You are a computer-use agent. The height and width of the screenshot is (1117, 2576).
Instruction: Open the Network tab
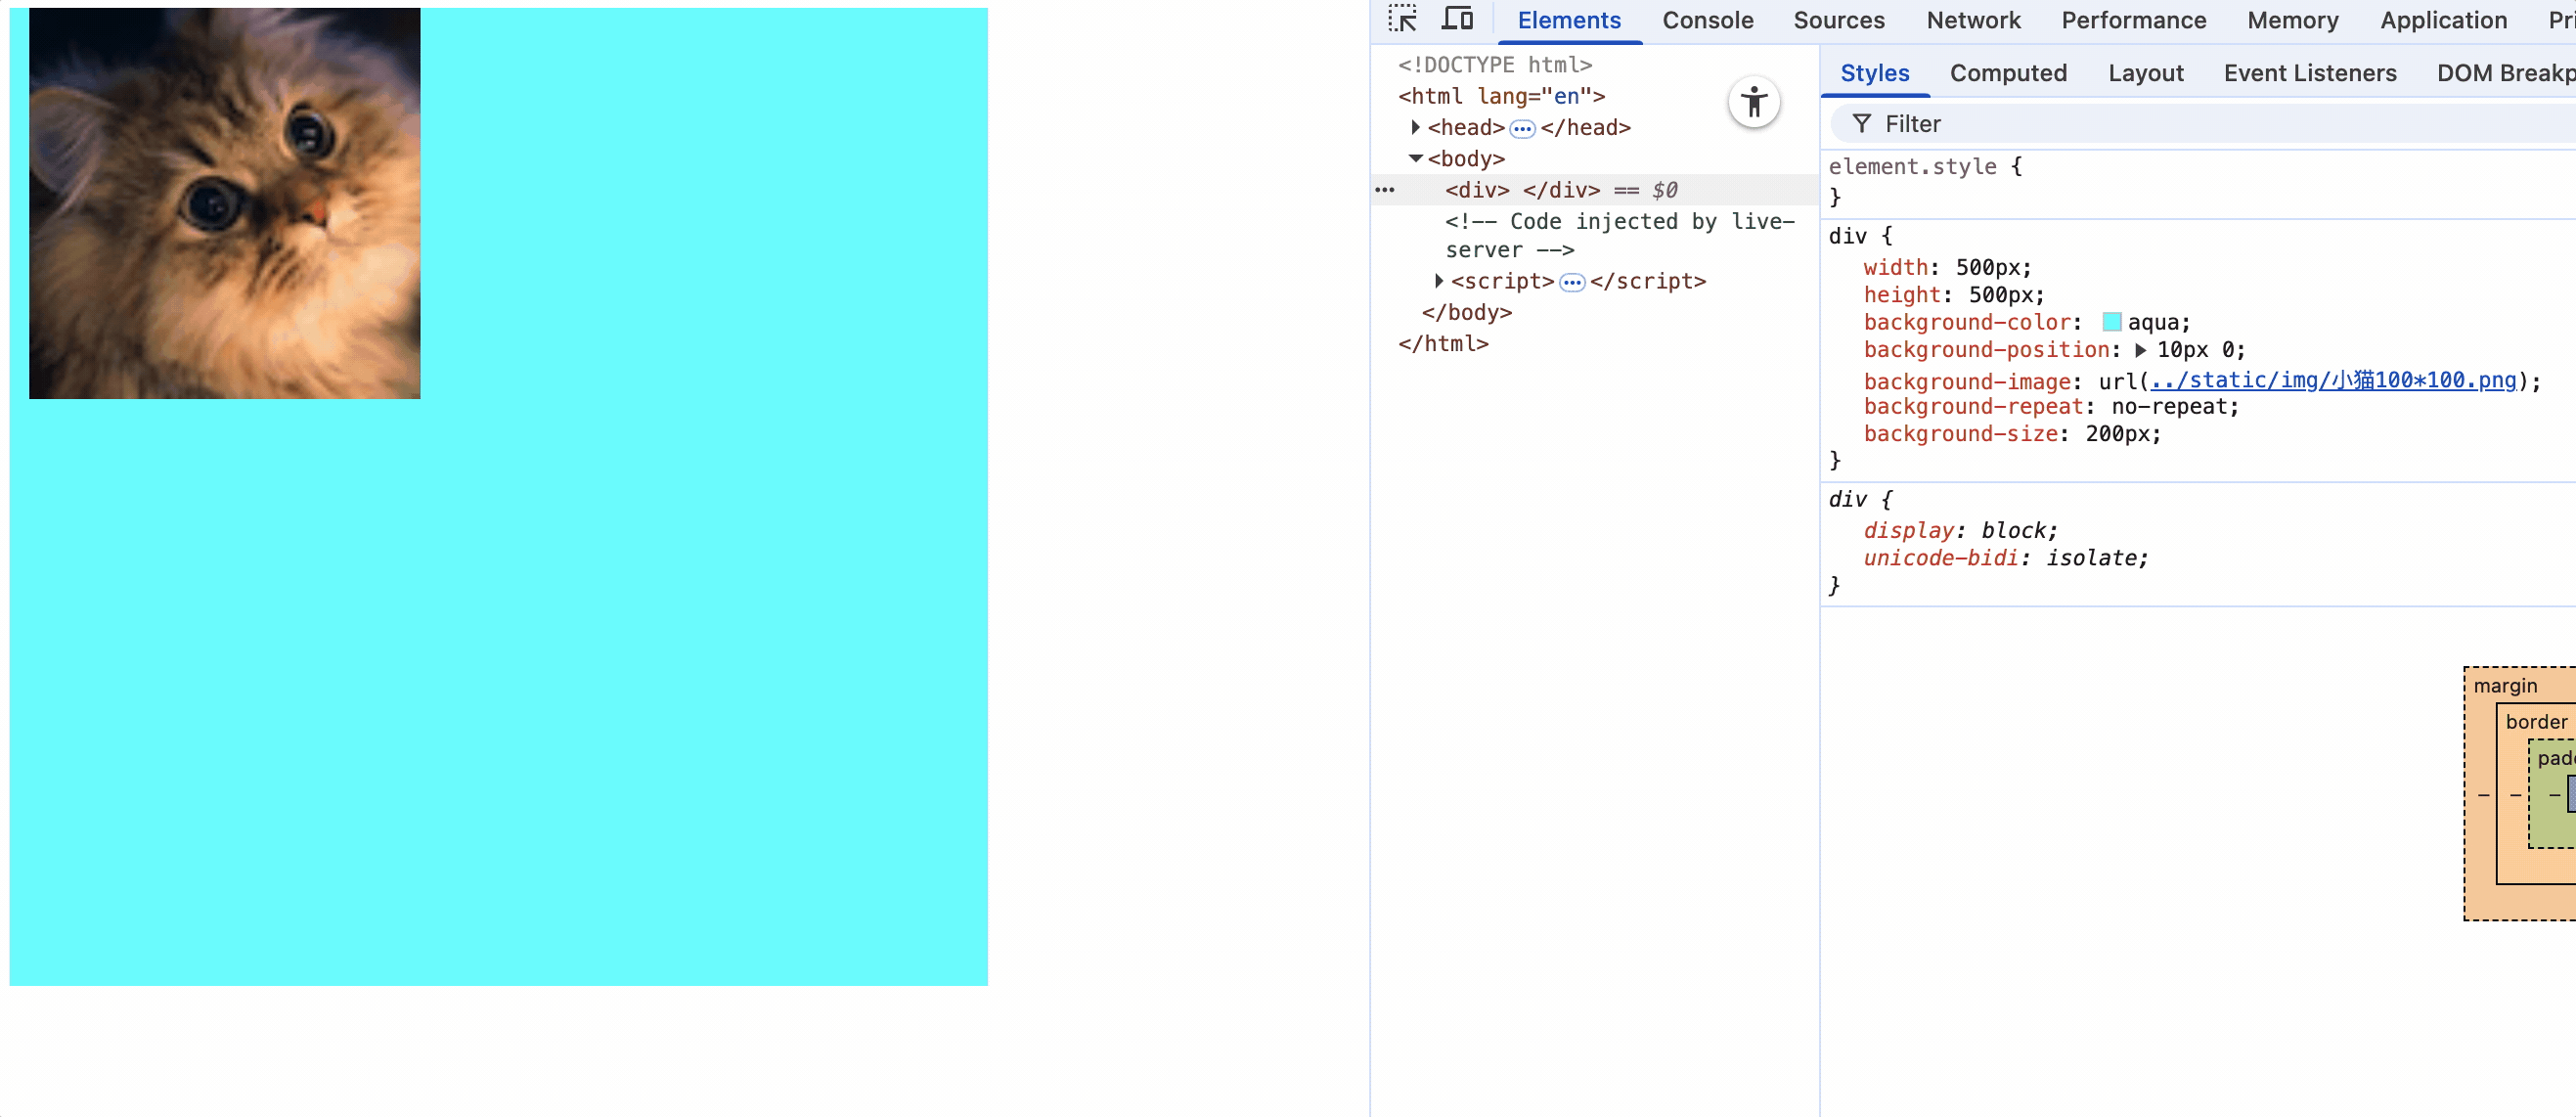tap(1973, 20)
